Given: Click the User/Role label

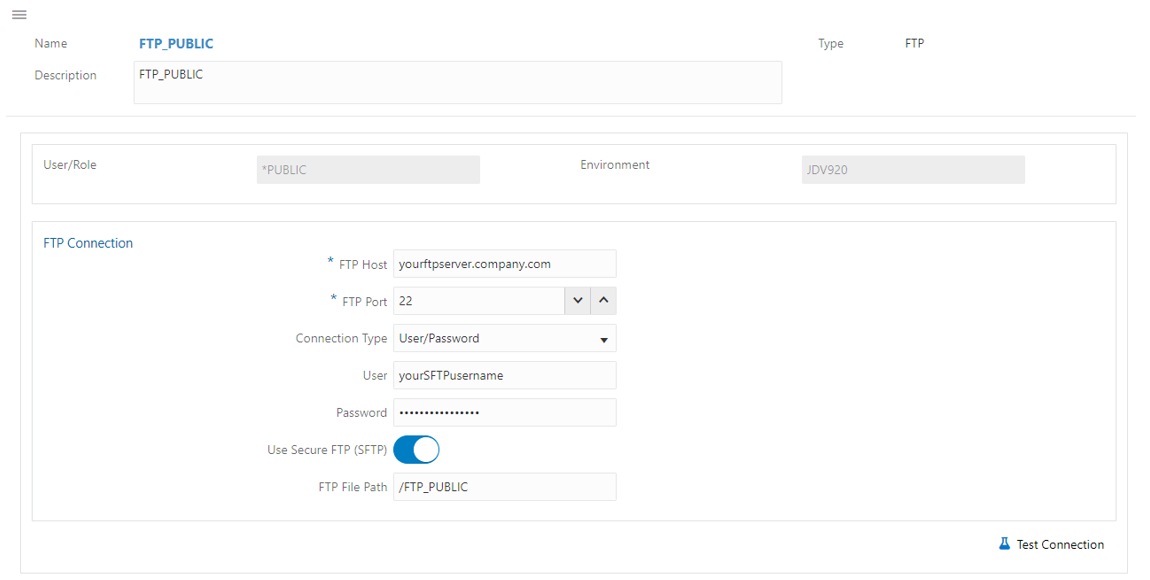Looking at the screenshot, I should coord(70,165).
